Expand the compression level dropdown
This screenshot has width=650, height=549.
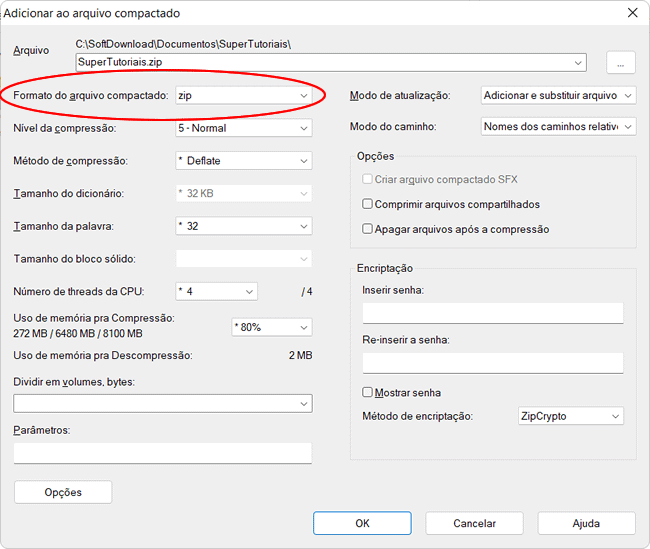[x=243, y=128]
